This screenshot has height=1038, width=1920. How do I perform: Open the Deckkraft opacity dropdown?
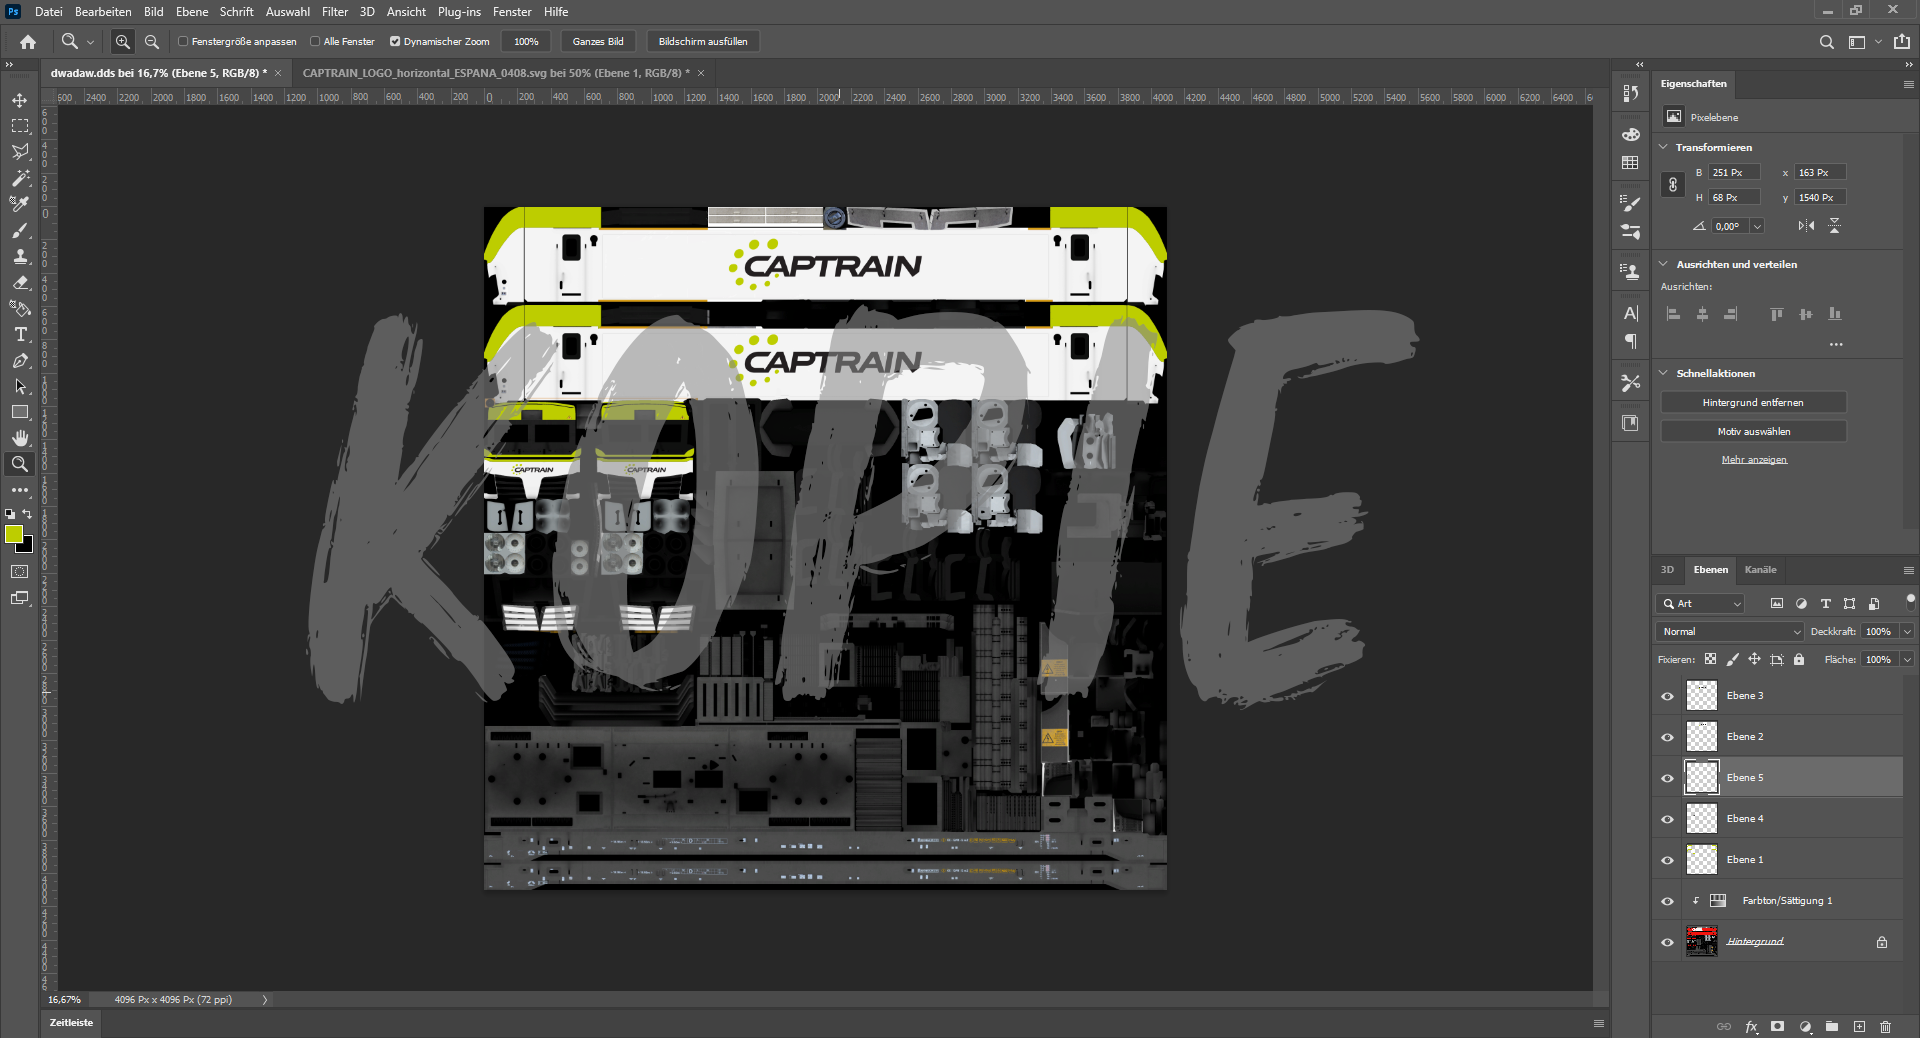click(x=1907, y=632)
